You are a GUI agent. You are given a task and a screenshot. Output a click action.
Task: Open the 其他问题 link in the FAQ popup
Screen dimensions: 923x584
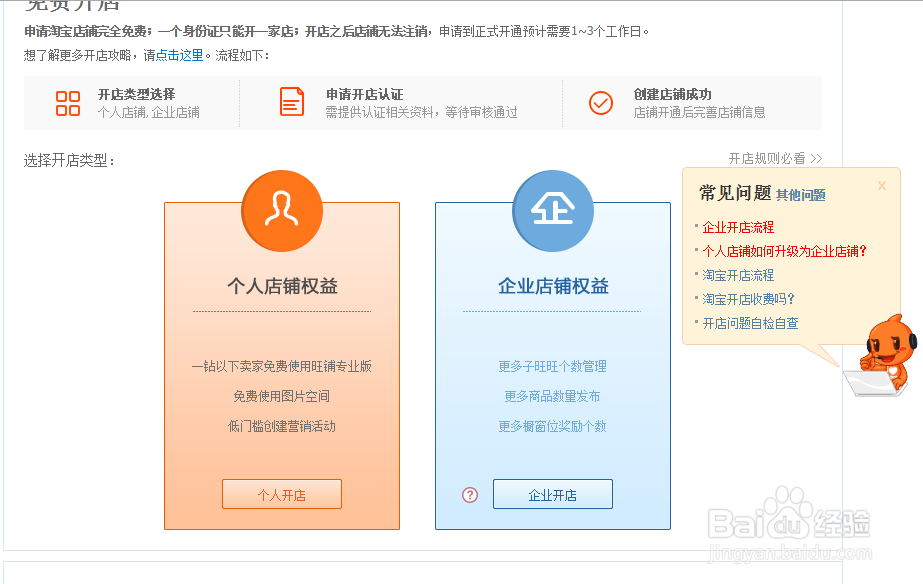click(x=801, y=195)
